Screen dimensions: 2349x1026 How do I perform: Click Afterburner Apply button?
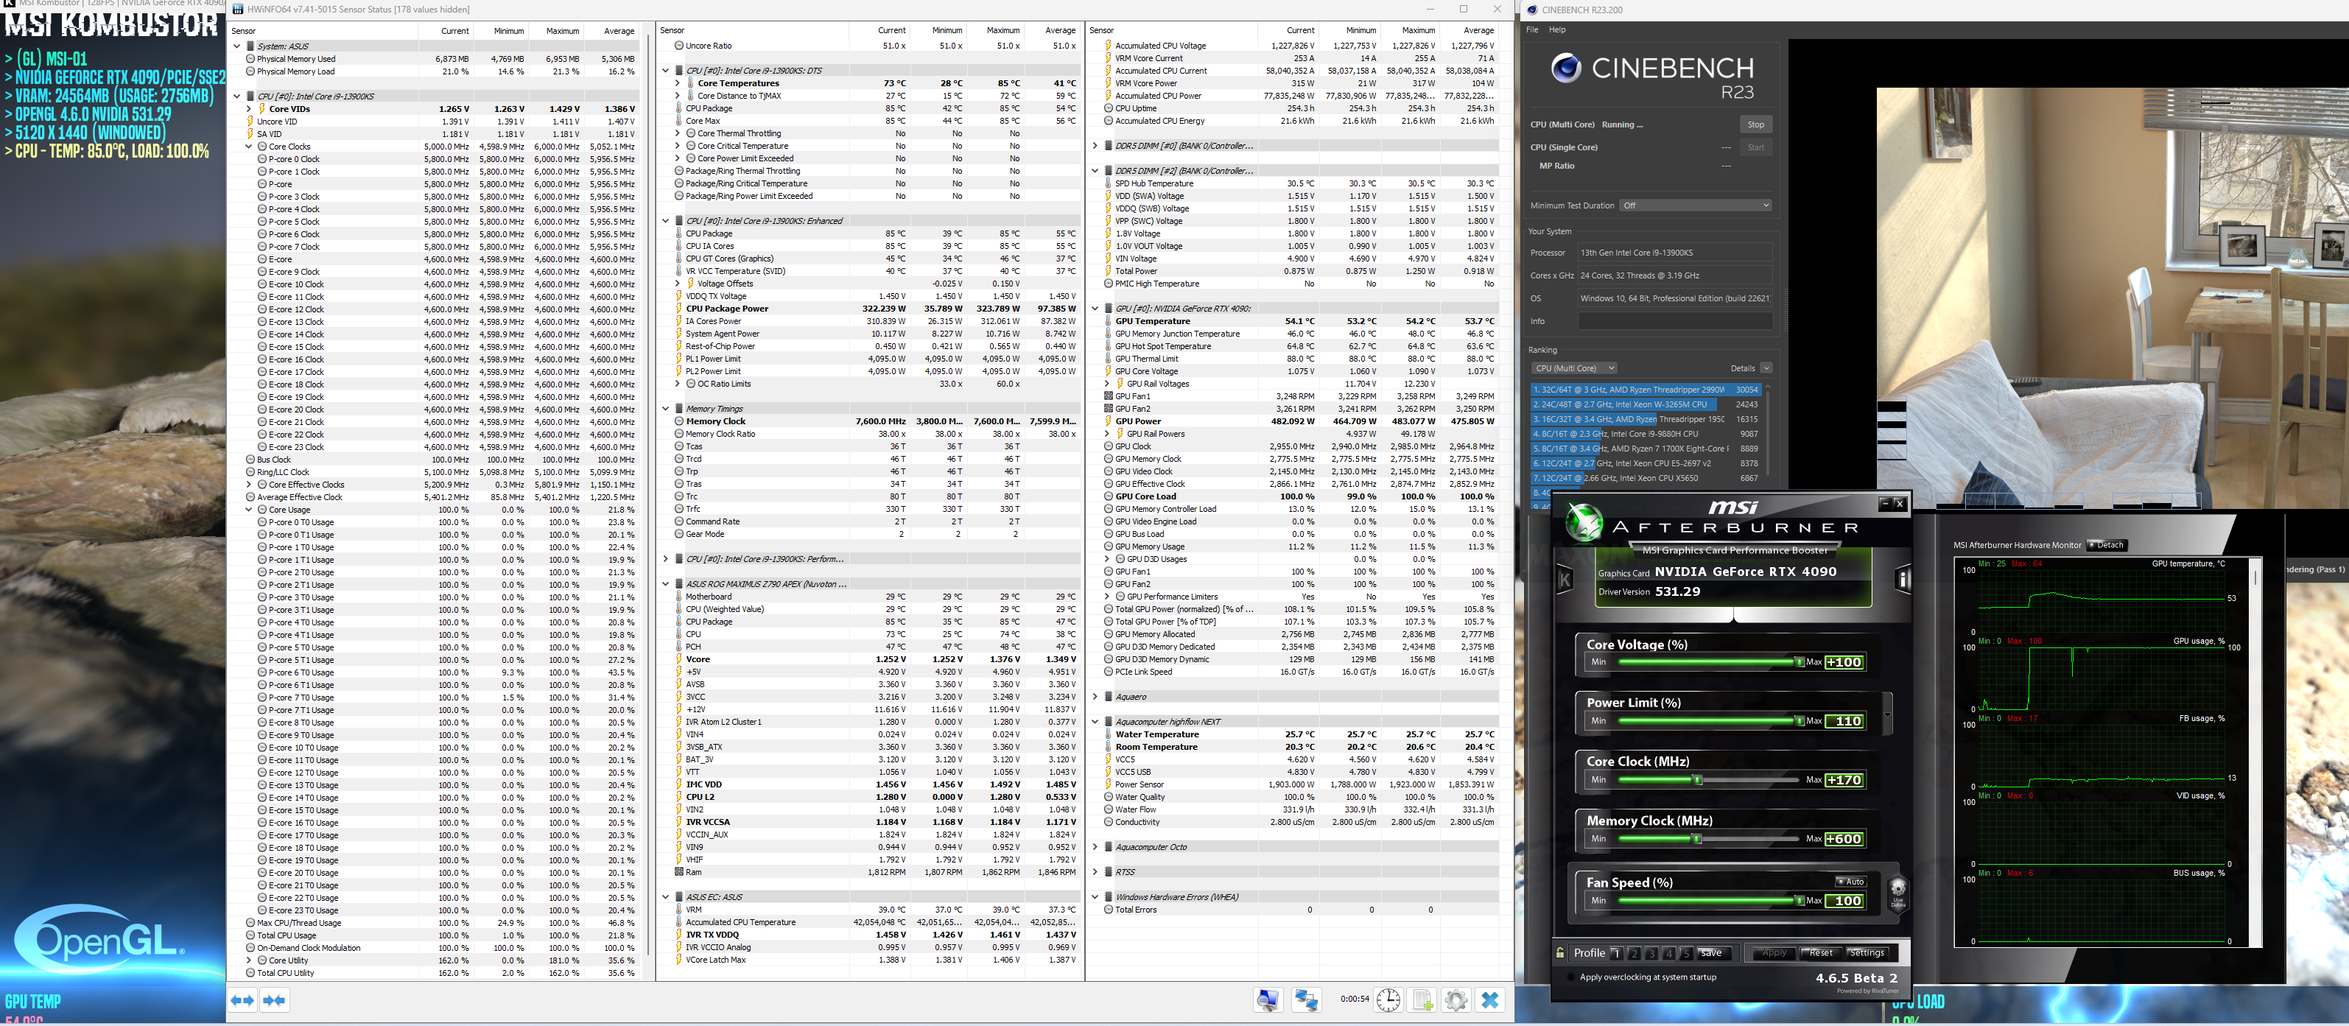coord(1773,953)
